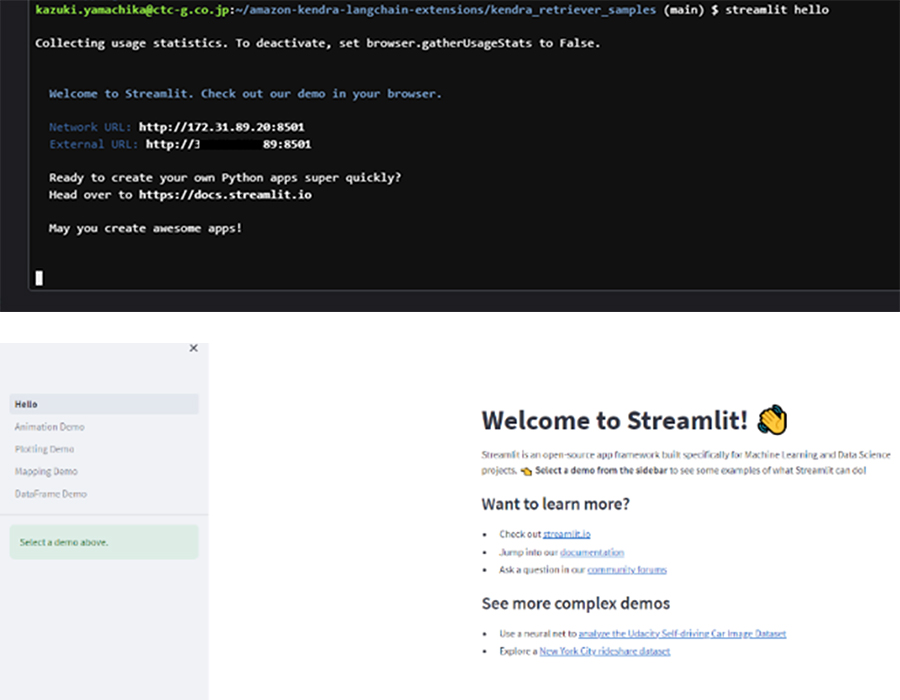The width and height of the screenshot is (900, 700).
Task: Click the 'Welcome to Streamlit. Check out our demo' line
Action: click(x=245, y=94)
